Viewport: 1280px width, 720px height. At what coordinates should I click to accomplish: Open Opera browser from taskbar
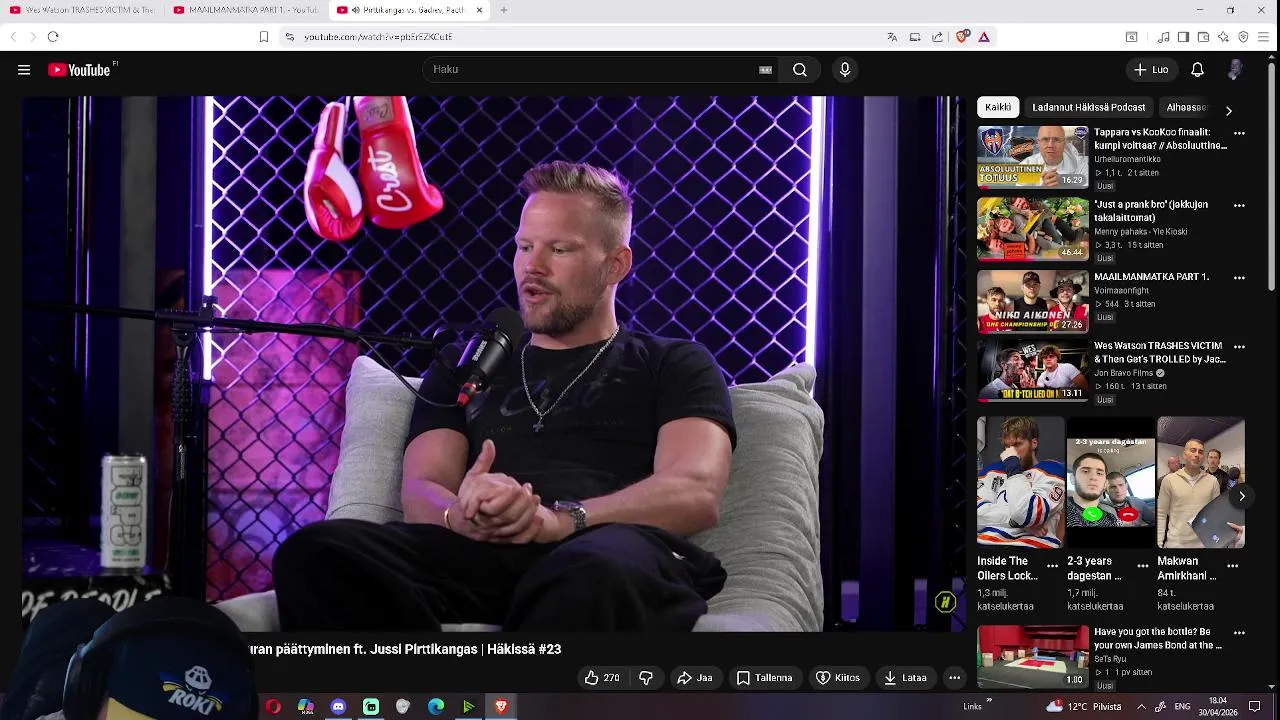273,707
